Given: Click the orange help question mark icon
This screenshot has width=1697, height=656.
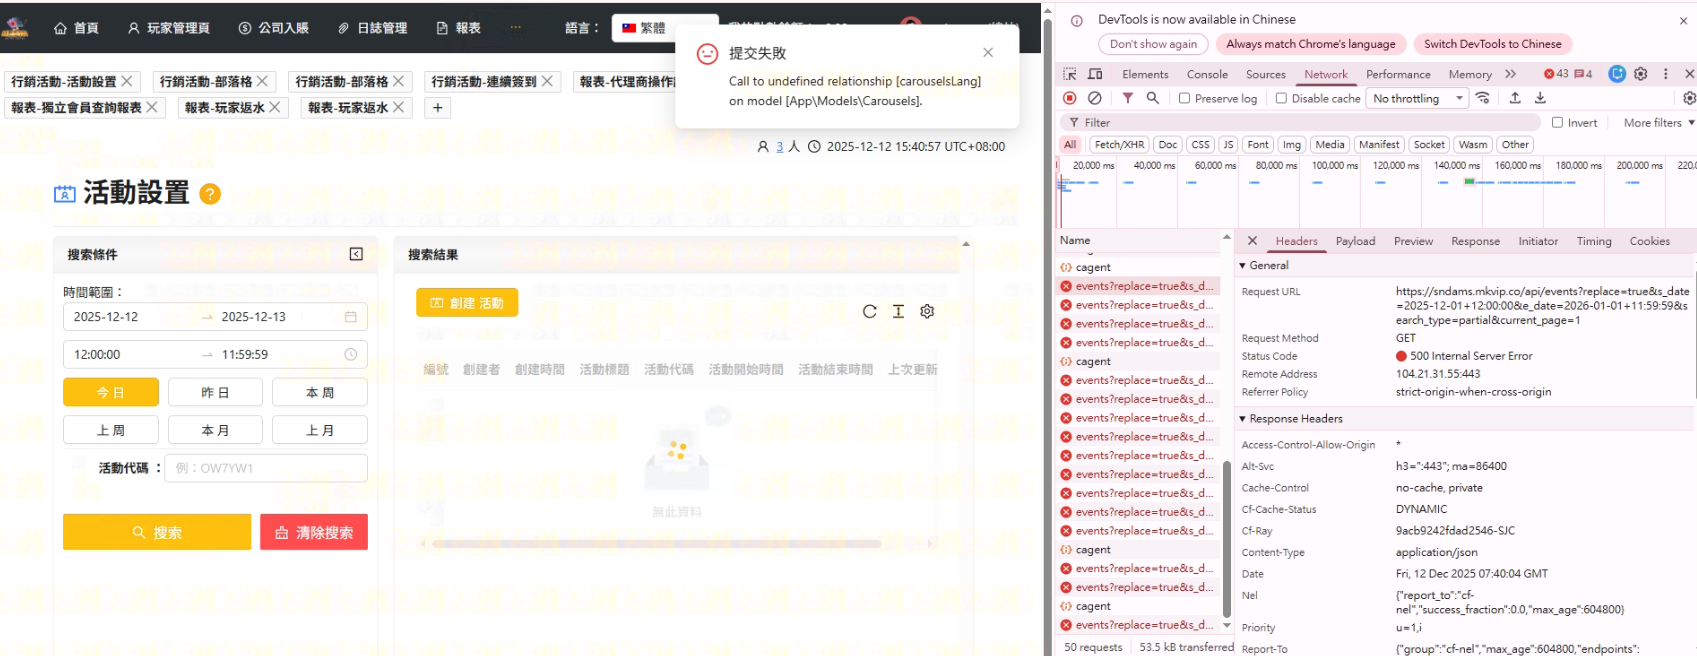Looking at the screenshot, I should point(210,194).
